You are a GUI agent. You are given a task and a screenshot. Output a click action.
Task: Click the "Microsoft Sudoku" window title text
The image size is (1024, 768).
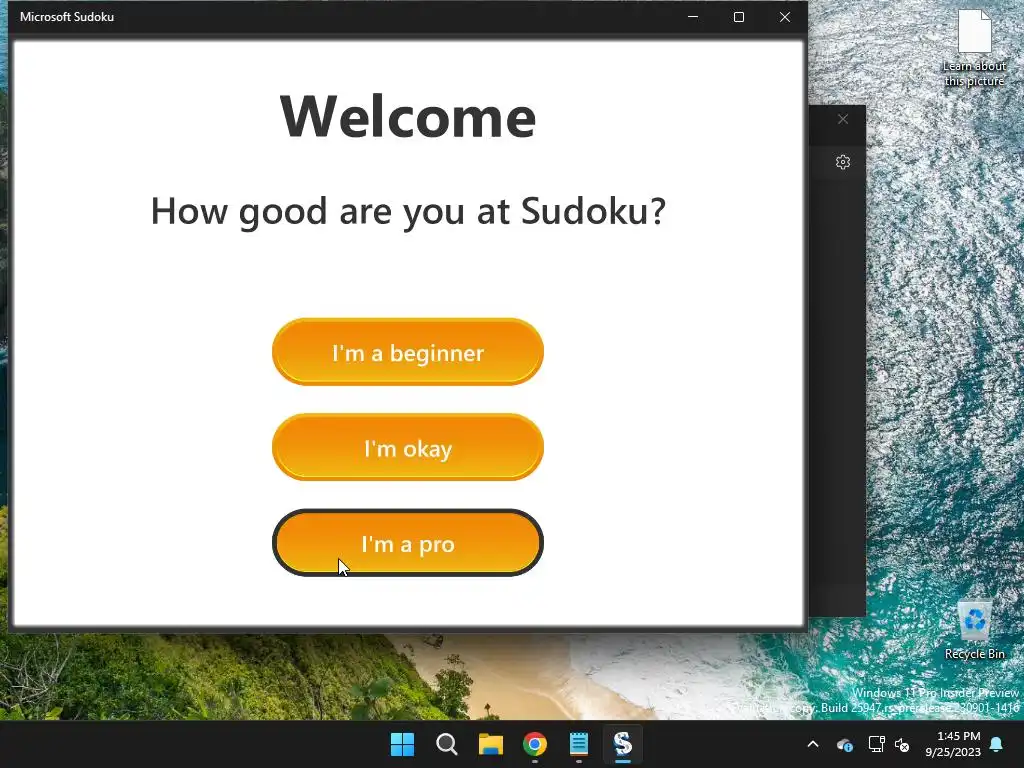[67, 17]
